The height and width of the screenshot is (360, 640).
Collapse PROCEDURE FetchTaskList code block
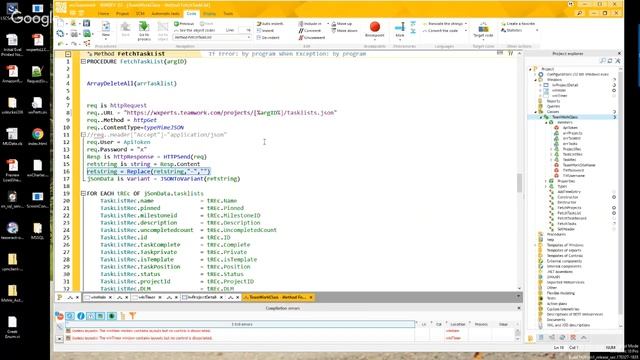point(83,62)
